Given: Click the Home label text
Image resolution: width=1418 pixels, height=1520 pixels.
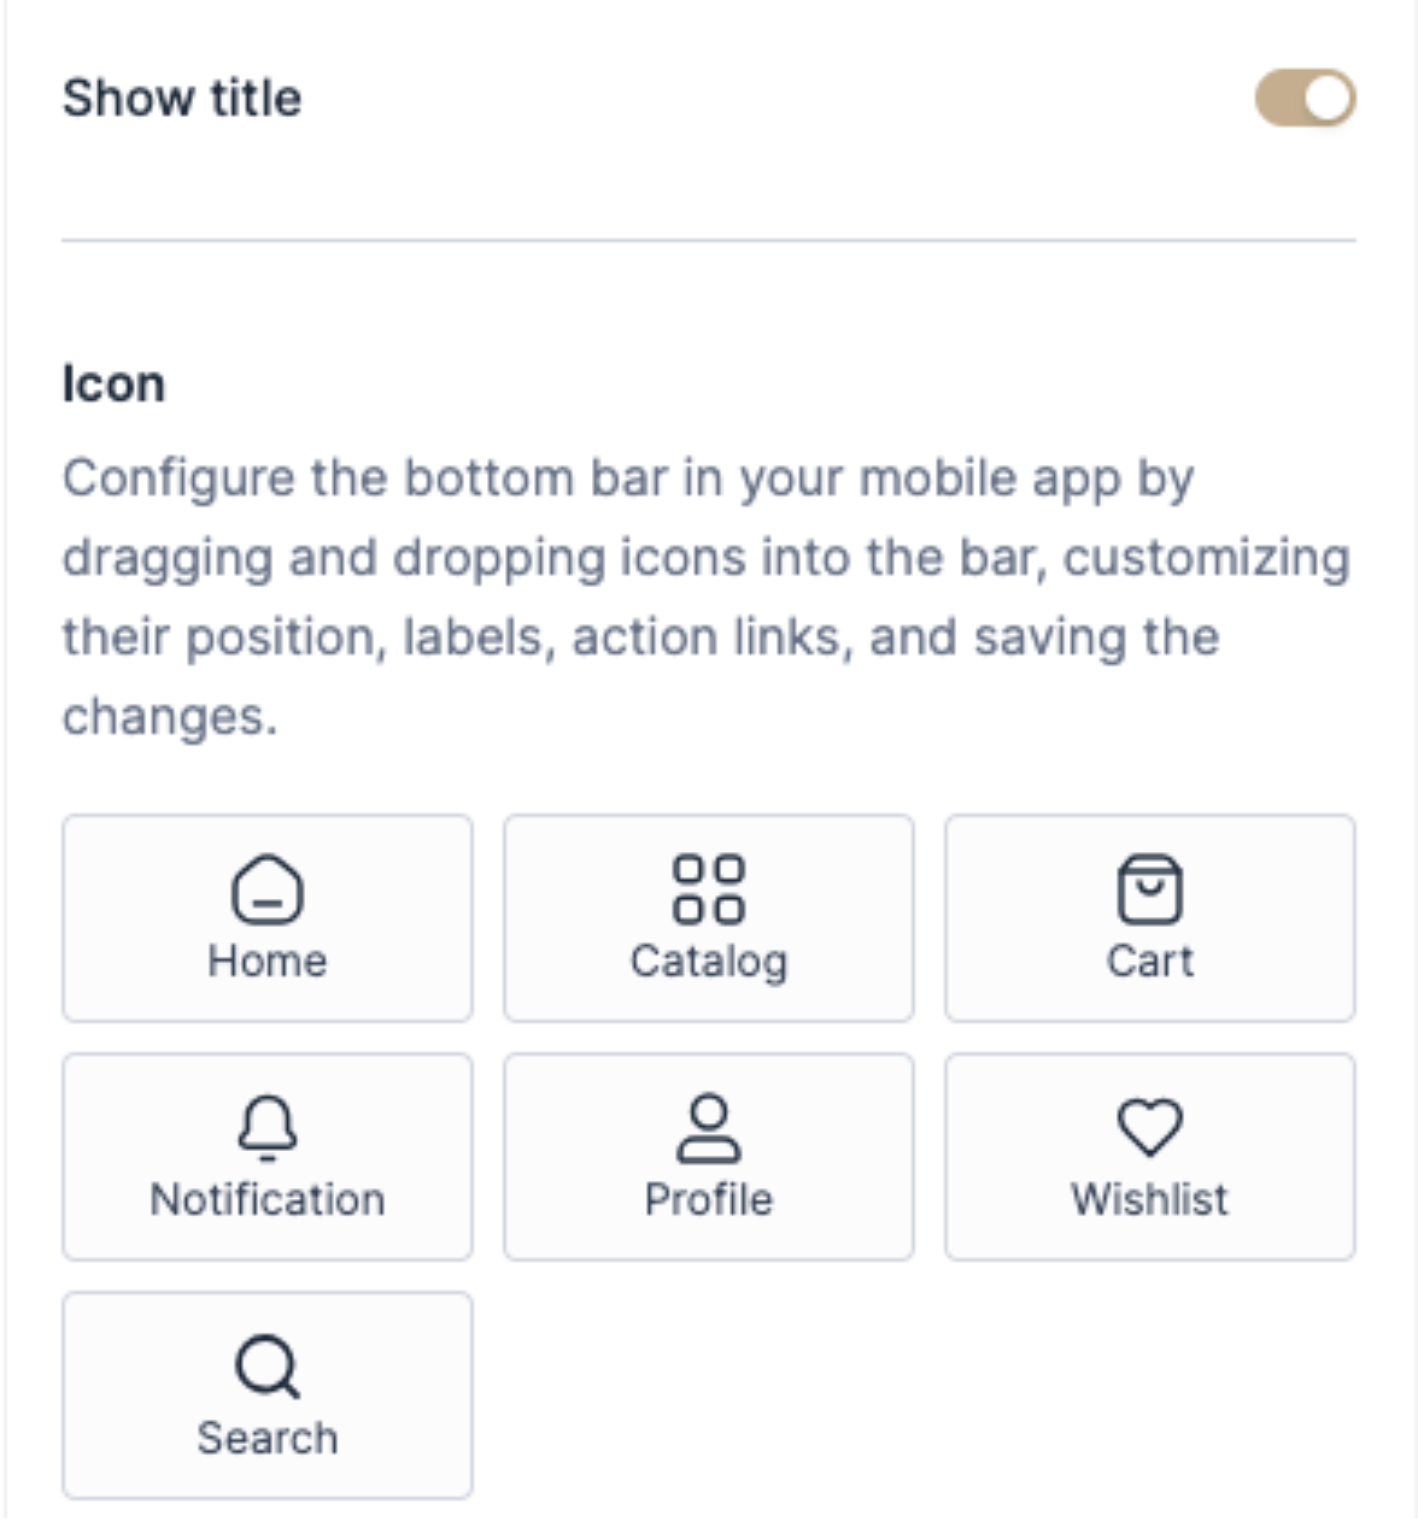Looking at the screenshot, I should pos(267,961).
